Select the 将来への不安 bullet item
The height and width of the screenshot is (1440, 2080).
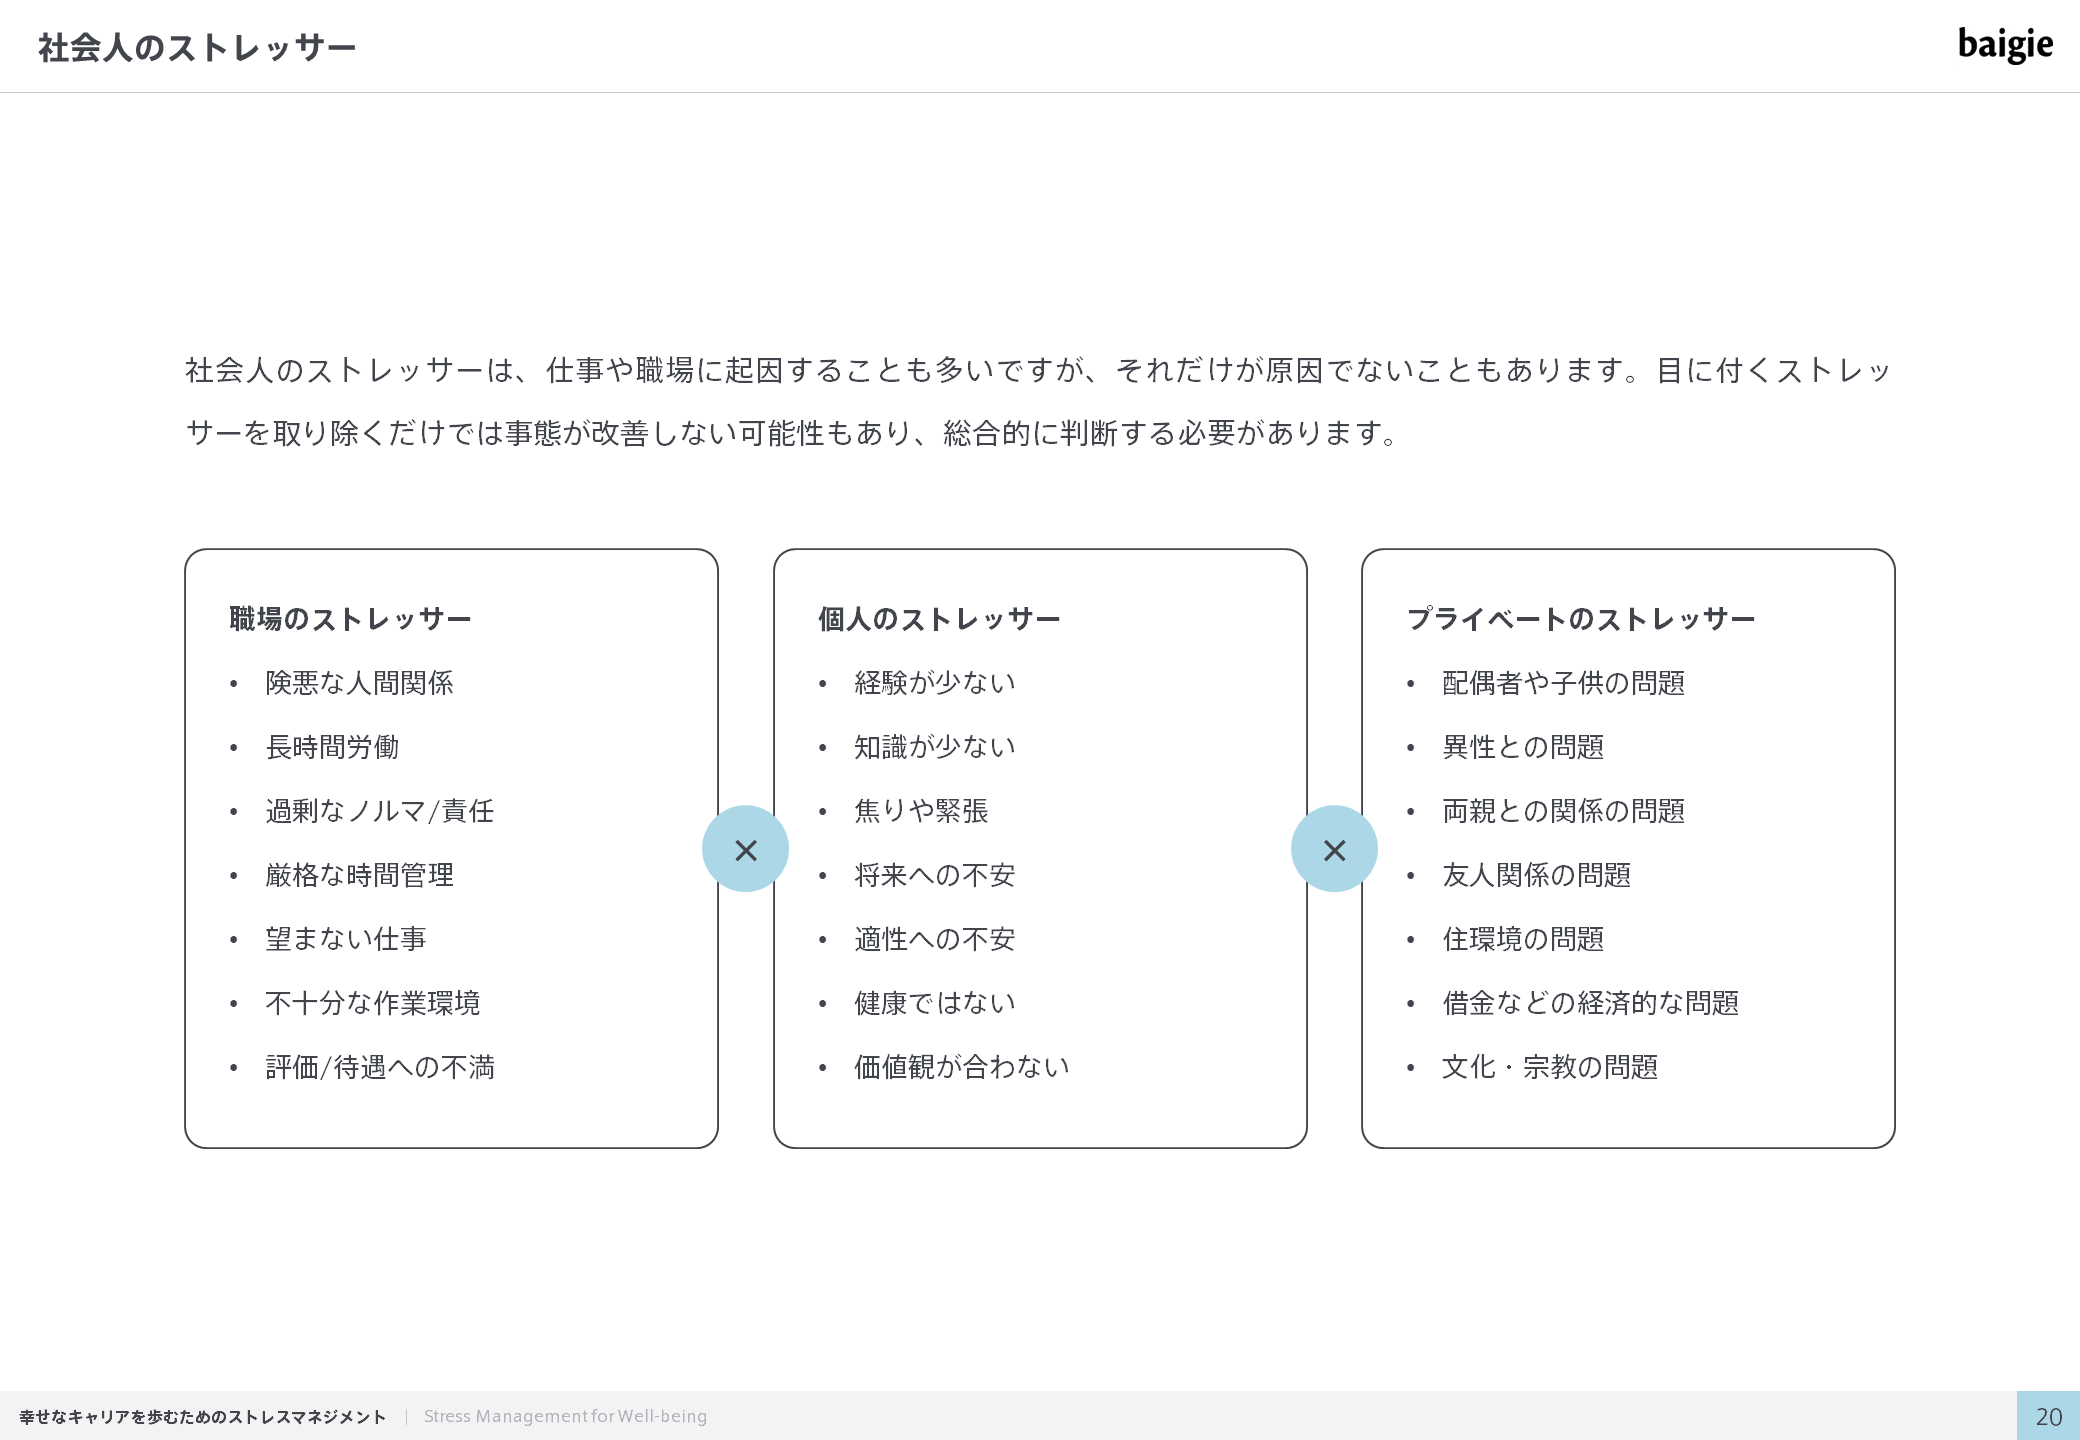coord(934,875)
